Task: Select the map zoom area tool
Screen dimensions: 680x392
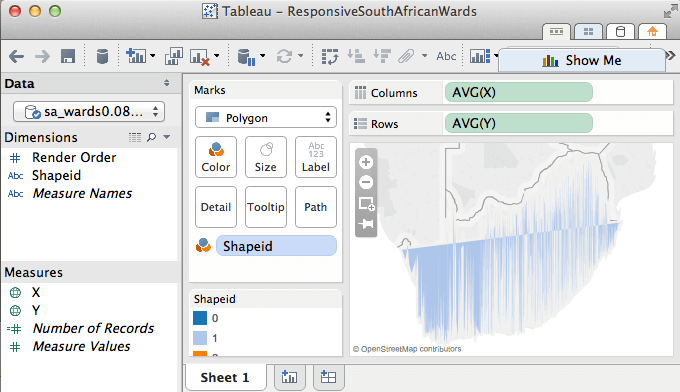Action: point(366,203)
